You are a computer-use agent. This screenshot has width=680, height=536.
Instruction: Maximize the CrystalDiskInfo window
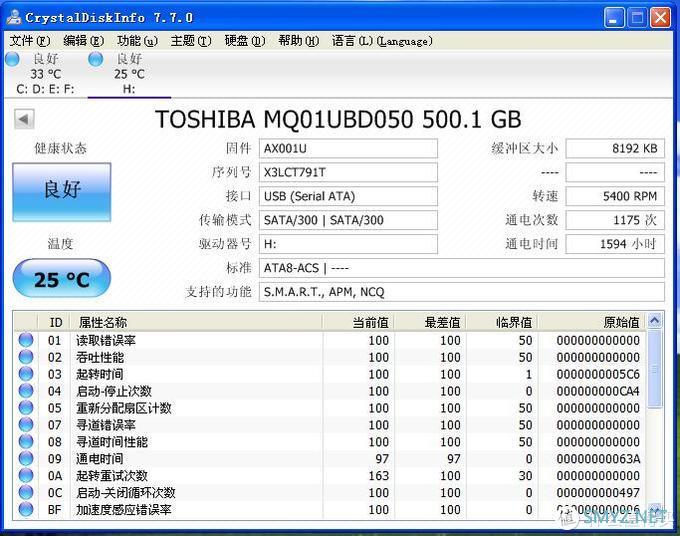(637, 18)
